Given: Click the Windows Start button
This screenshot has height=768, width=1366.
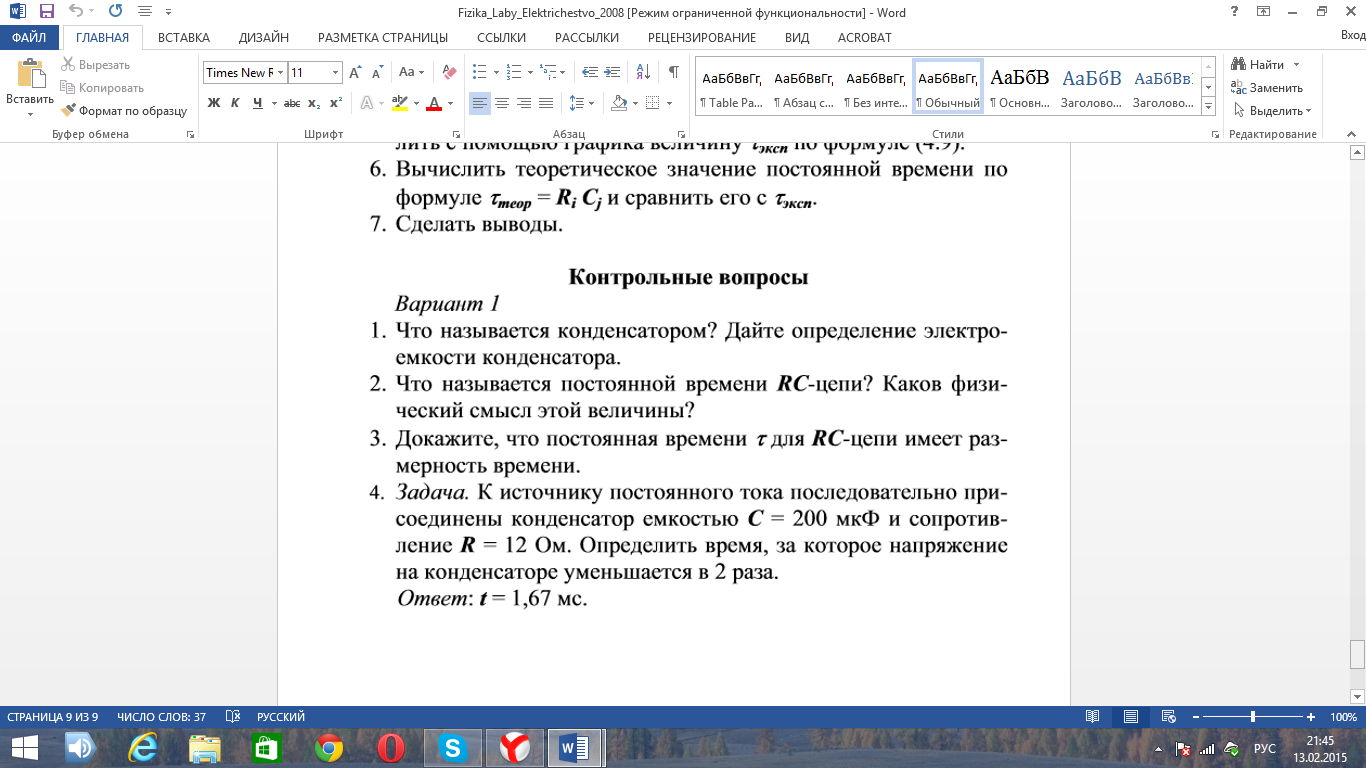Looking at the screenshot, I should click(x=24, y=748).
